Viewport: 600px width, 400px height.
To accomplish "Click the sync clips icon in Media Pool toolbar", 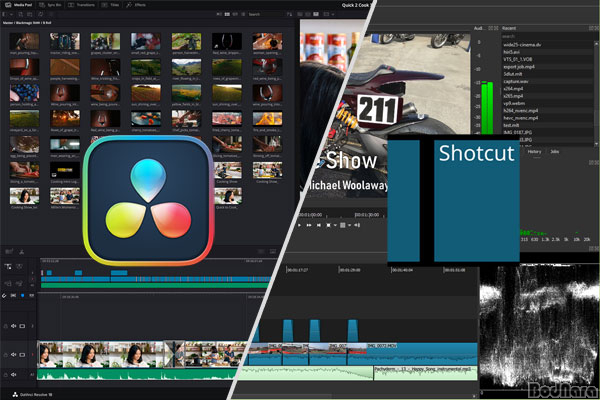I will [x=41, y=14].
